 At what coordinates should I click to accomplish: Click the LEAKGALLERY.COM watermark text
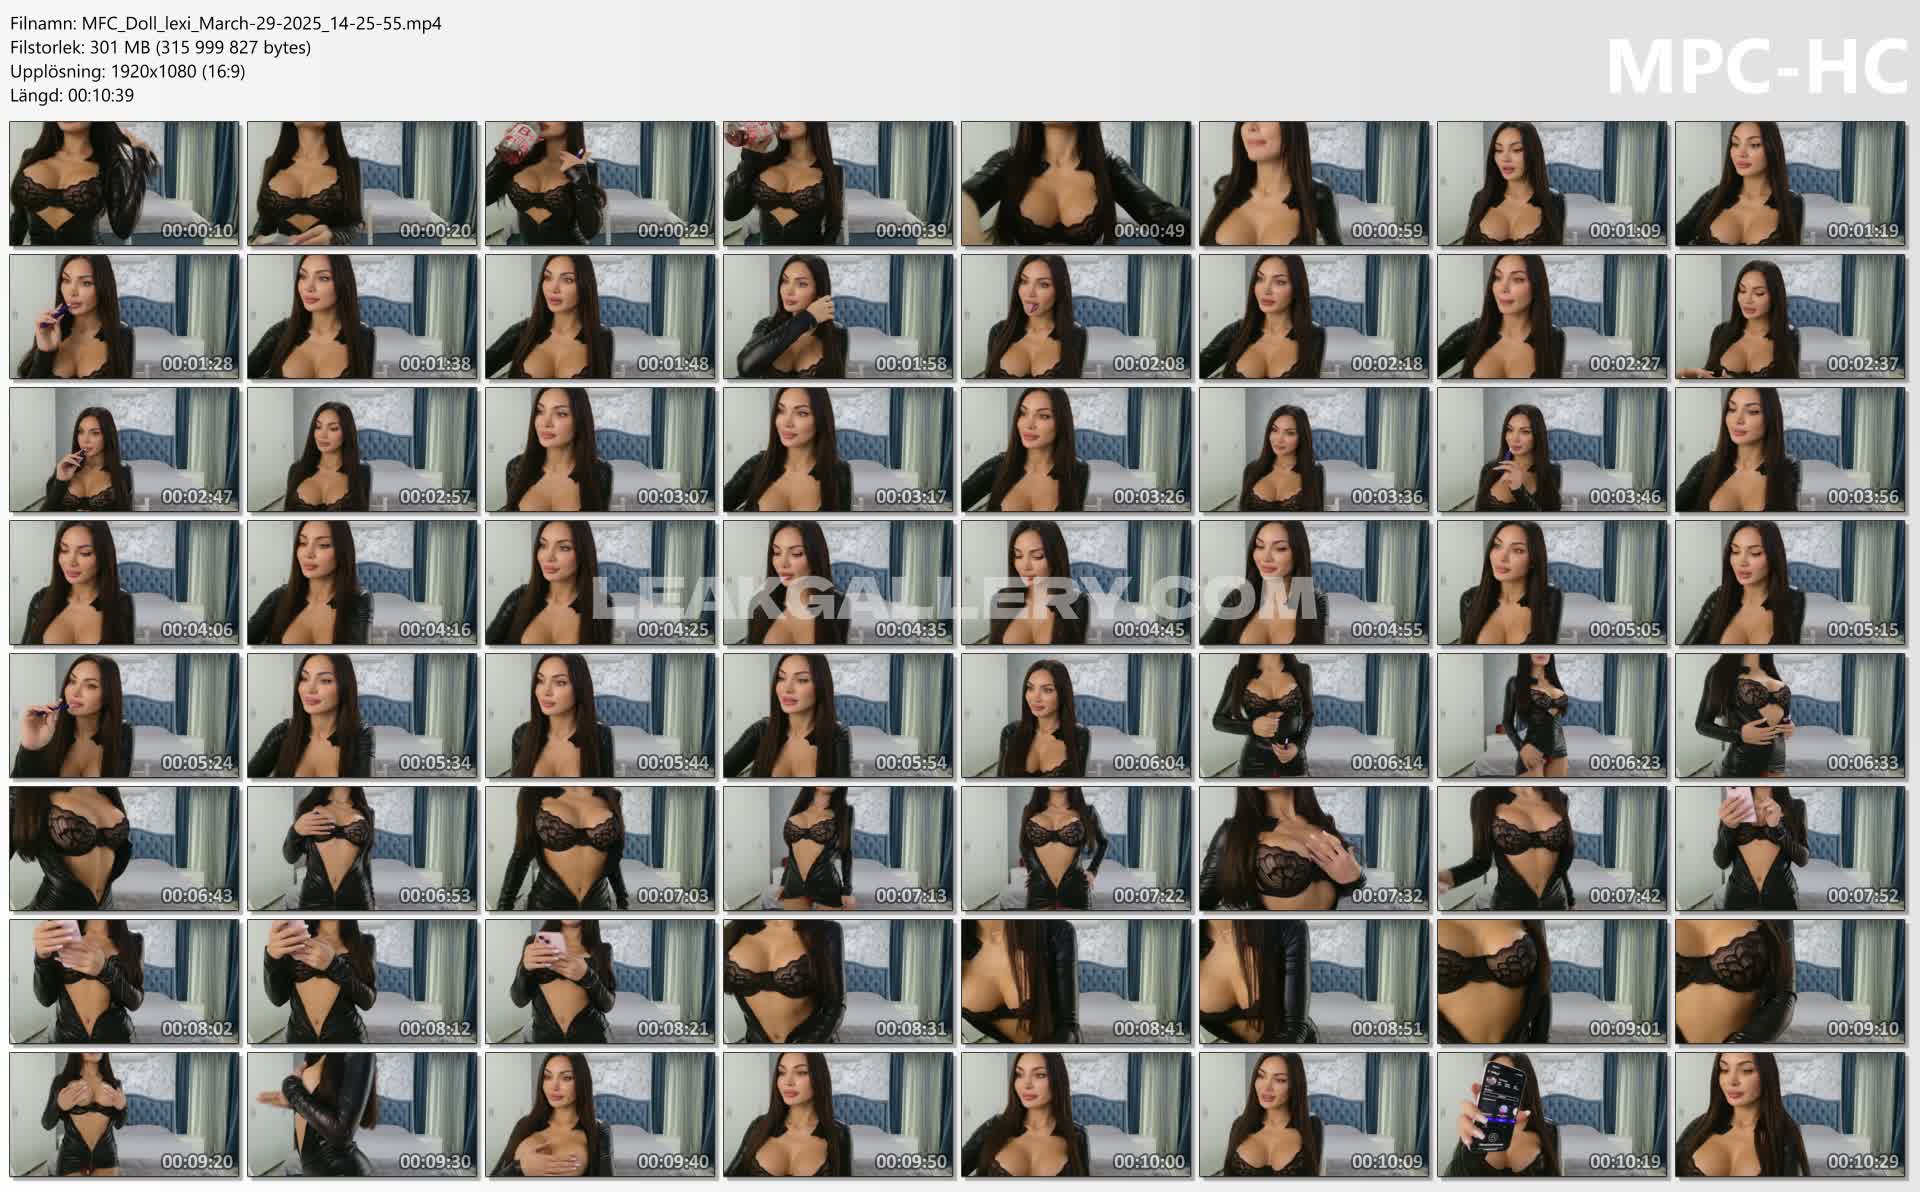952,599
